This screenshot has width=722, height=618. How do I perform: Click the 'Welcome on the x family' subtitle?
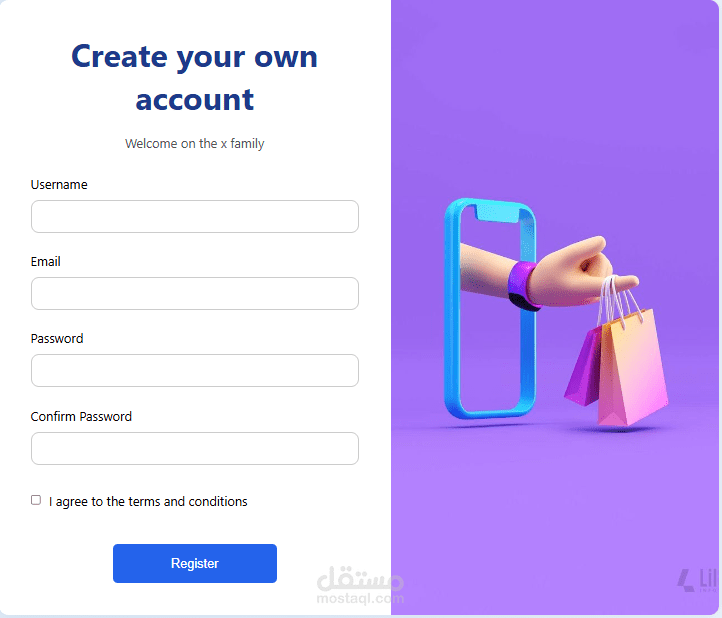195,144
